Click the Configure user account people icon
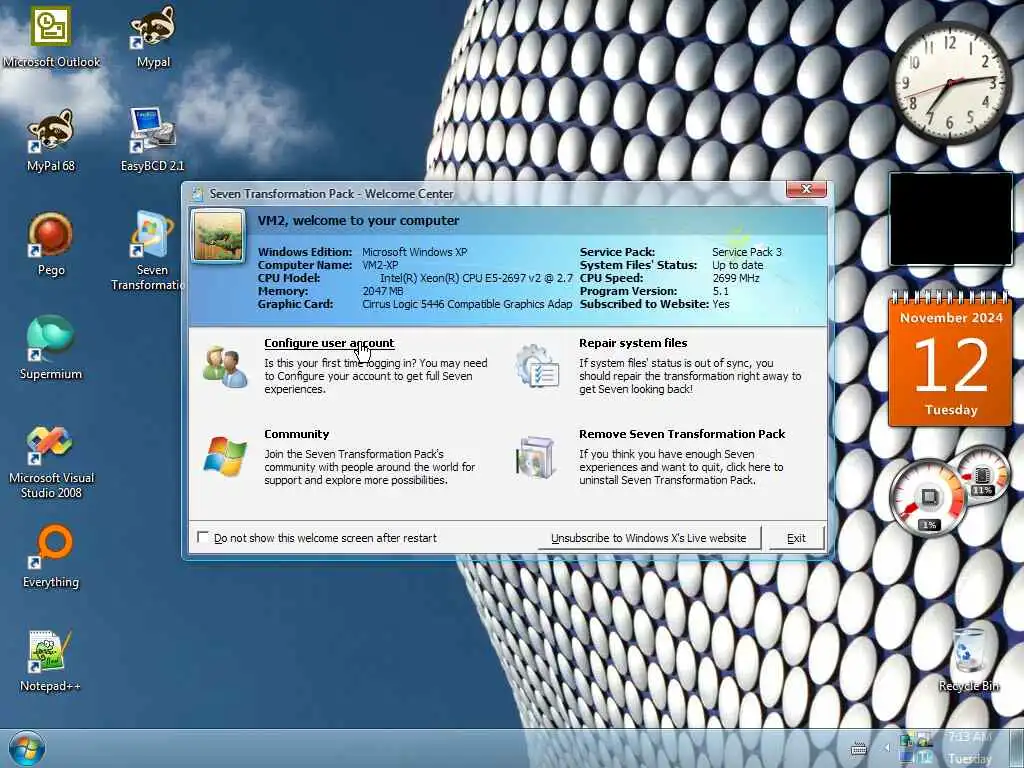 (x=225, y=367)
